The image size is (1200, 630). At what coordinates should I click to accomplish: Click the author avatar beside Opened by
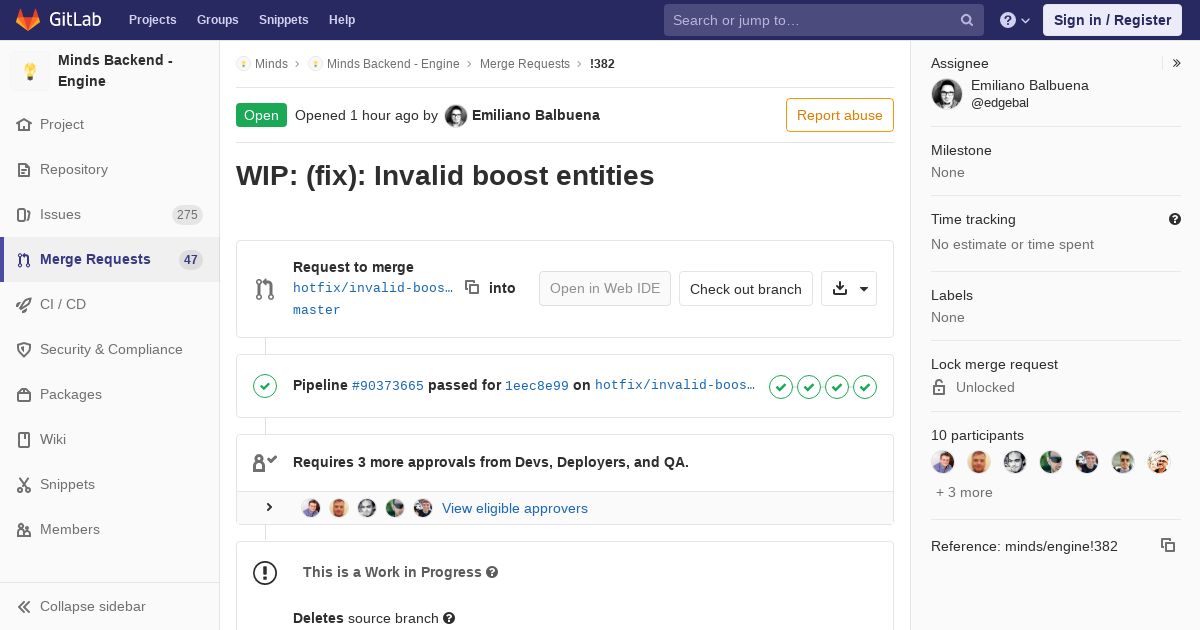coord(456,116)
